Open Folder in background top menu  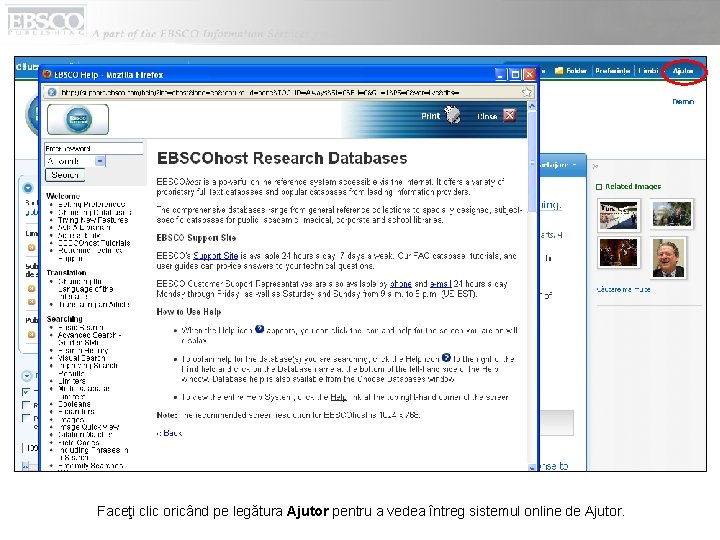[576, 71]
